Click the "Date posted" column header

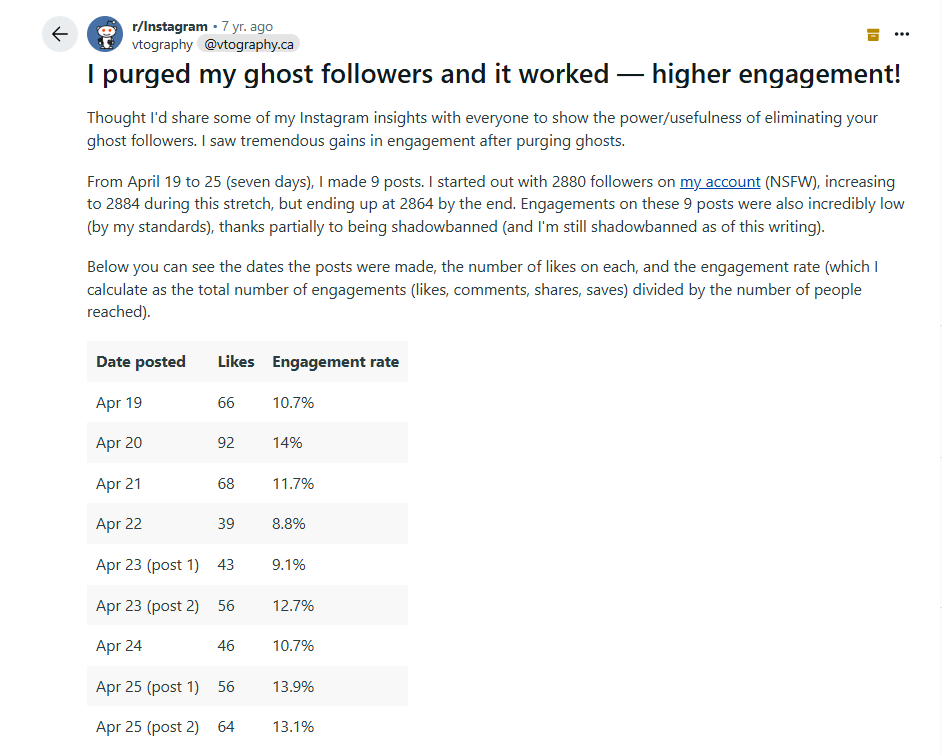click(x=141, y=362)
